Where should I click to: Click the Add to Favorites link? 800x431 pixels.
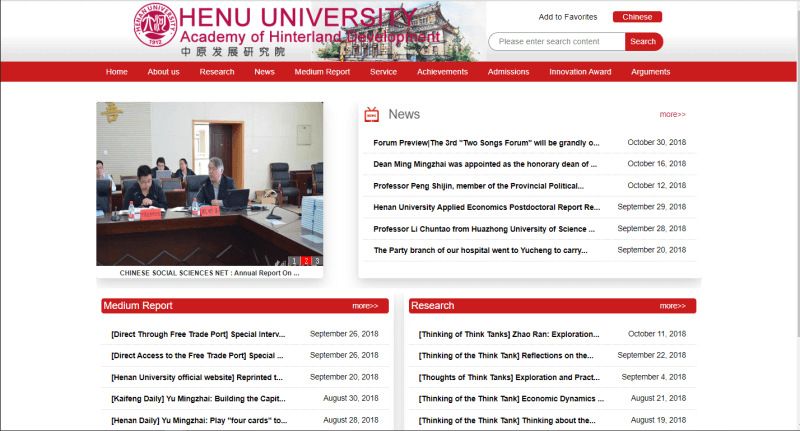[567, 17]
